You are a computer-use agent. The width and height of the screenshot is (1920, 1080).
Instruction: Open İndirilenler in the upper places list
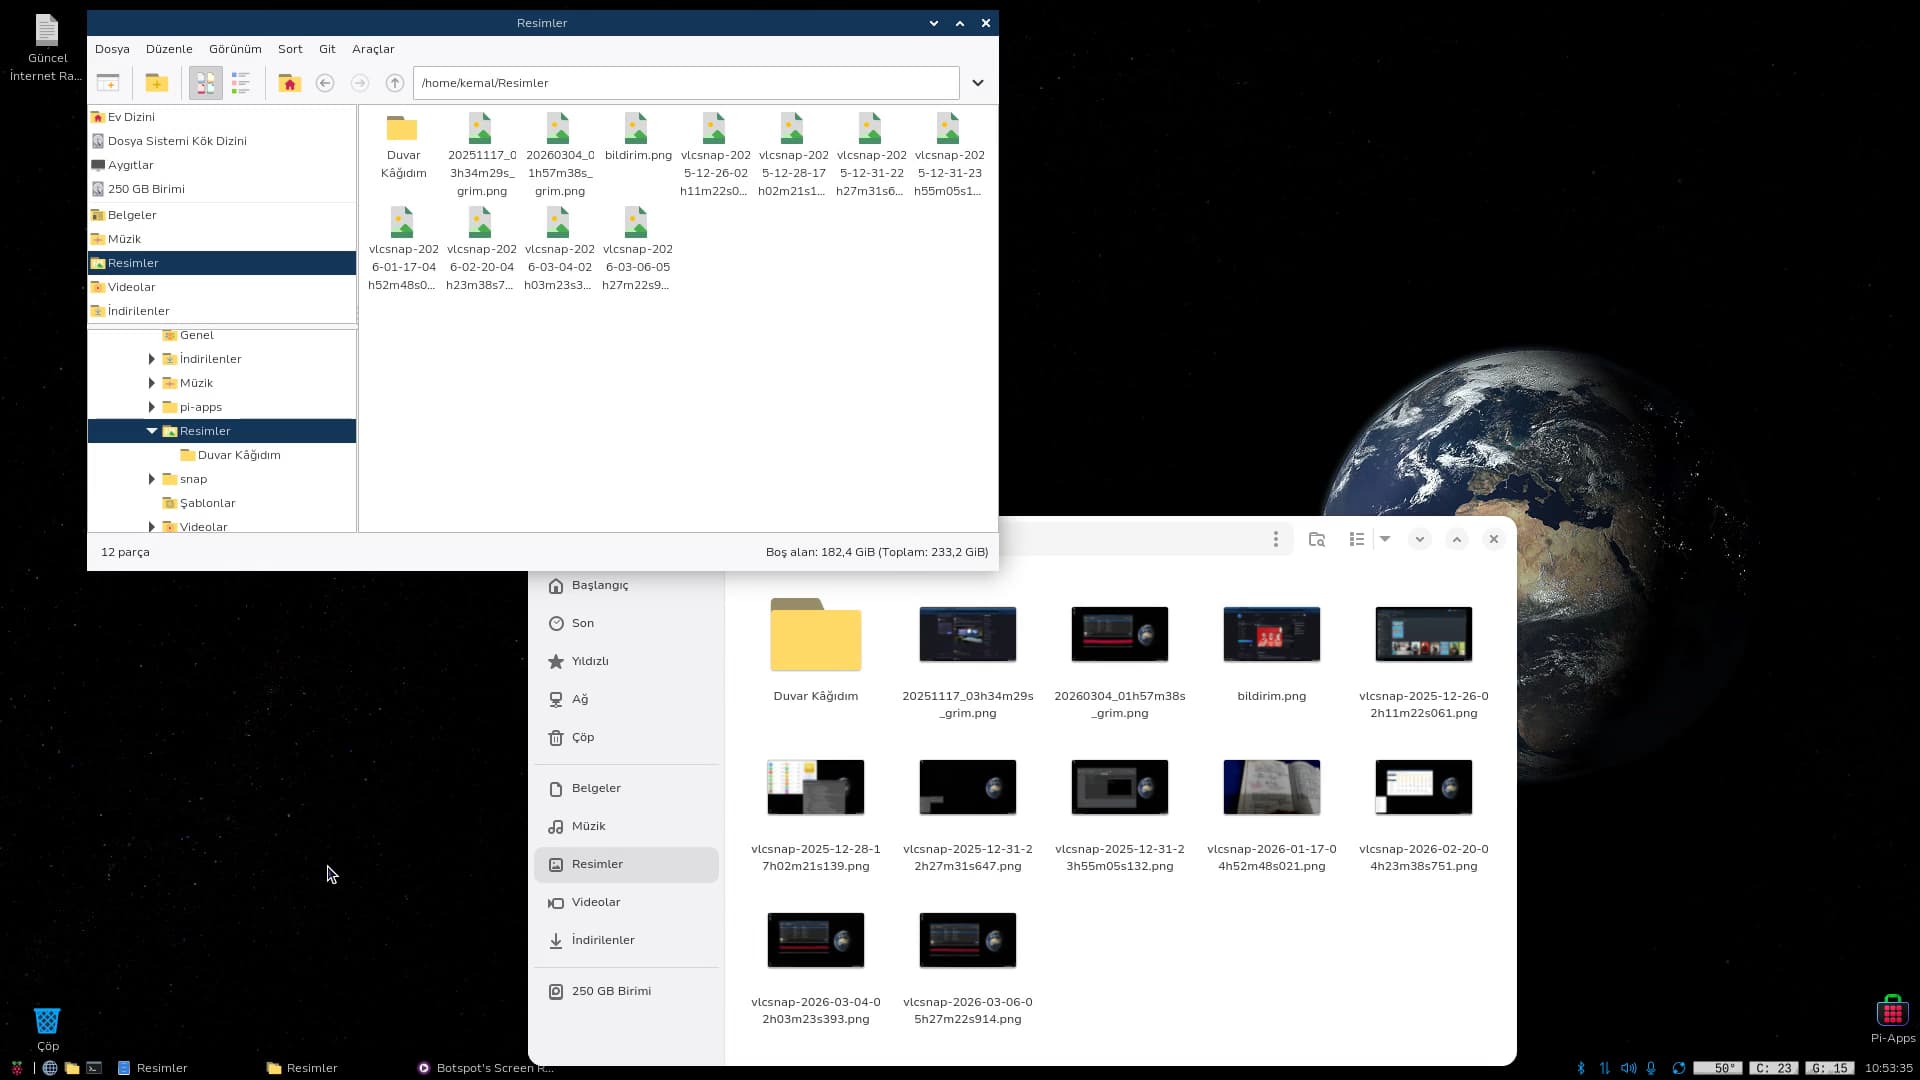point(138,311)
